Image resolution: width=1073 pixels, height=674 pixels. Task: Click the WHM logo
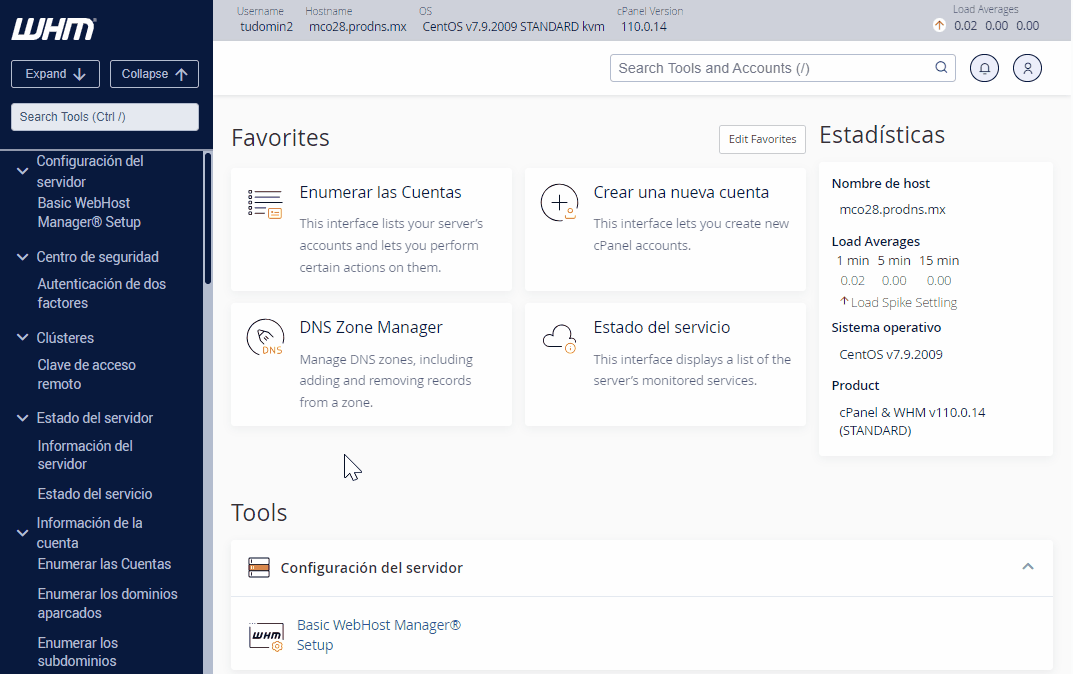click(53, 29)
